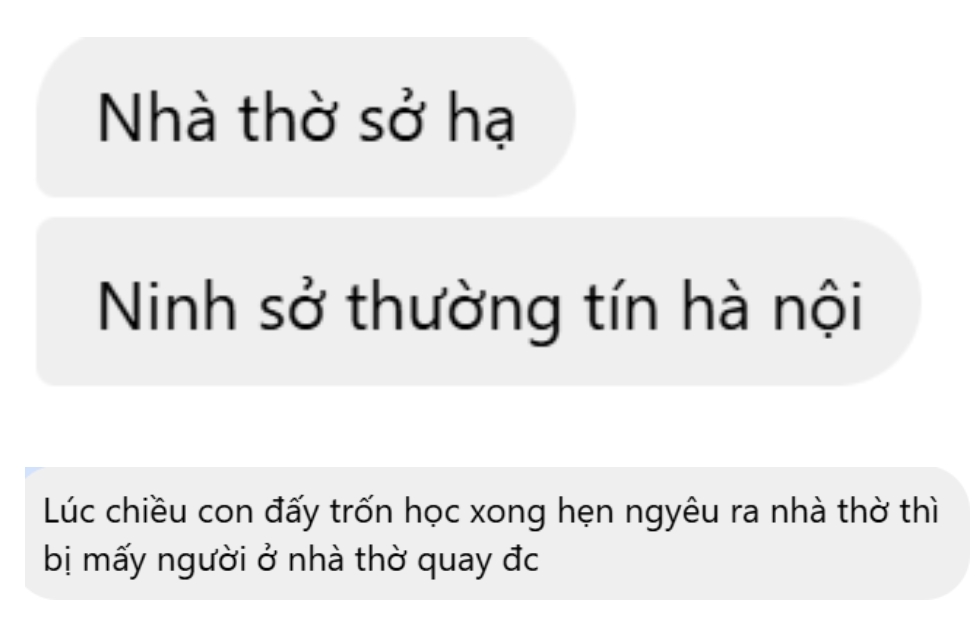Click the word 'Lúc' in third message

[69, 511]
